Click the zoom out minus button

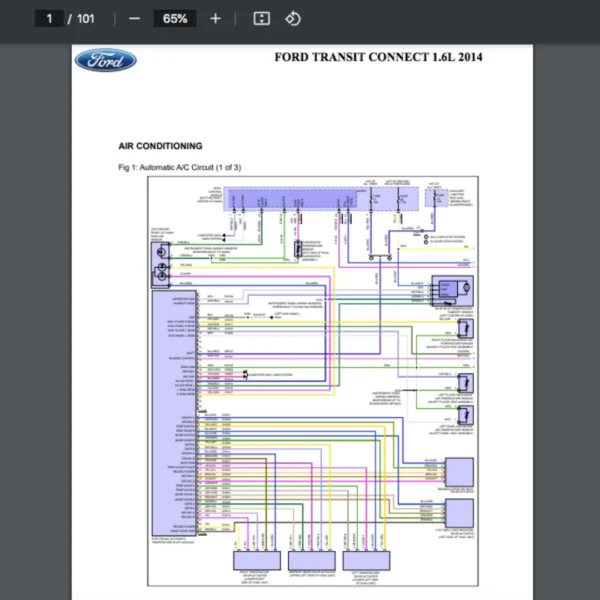[134, 19]
